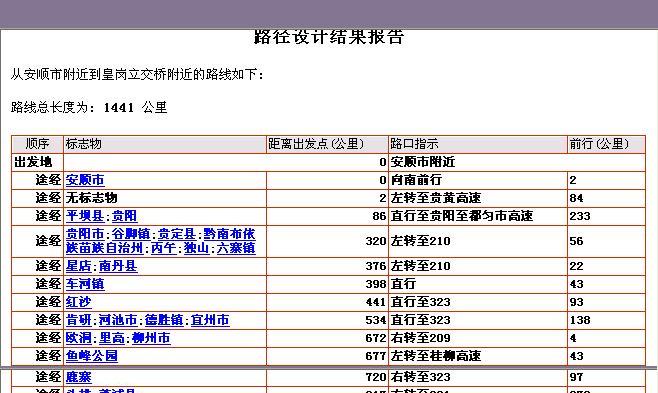Viewport: 658px width, 393px height.
Task: Open the 贵阳 link beside 平坝县
Action: pos(125,216)
